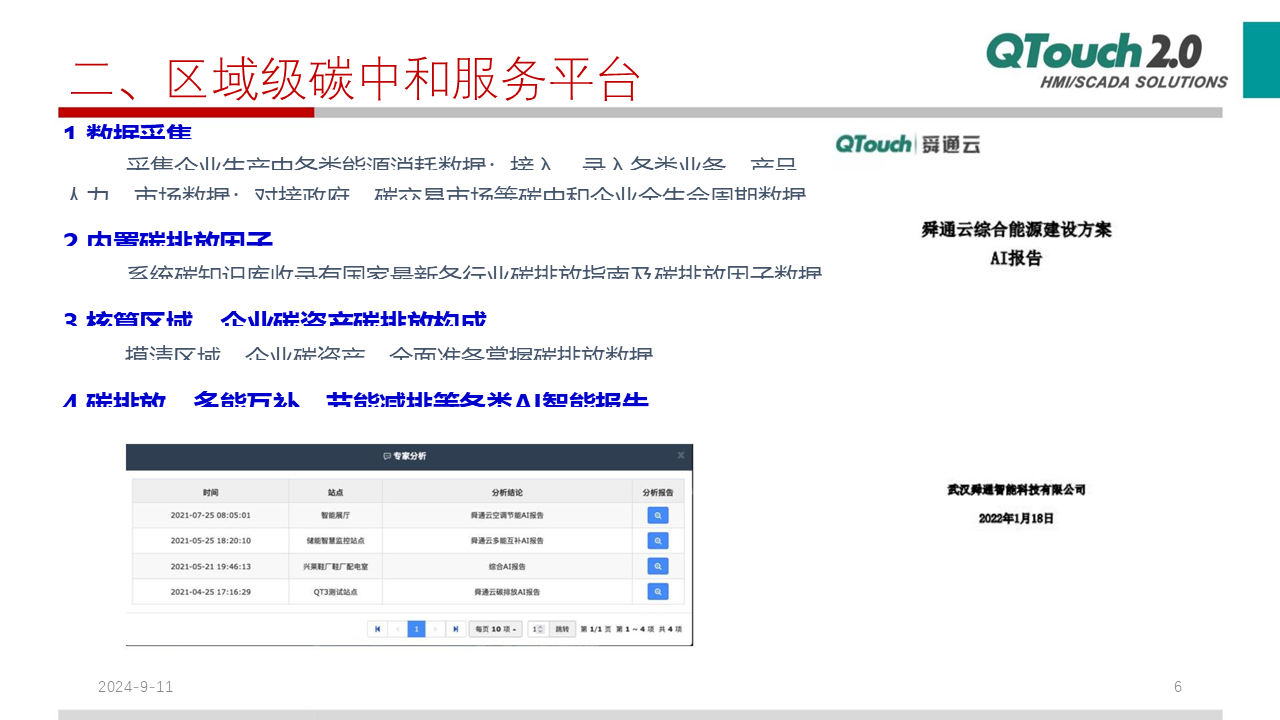The height and width of the screenshot is (720, 1280).
Task: Click the 分析结论 column header
Action: (x=506, y=492)
